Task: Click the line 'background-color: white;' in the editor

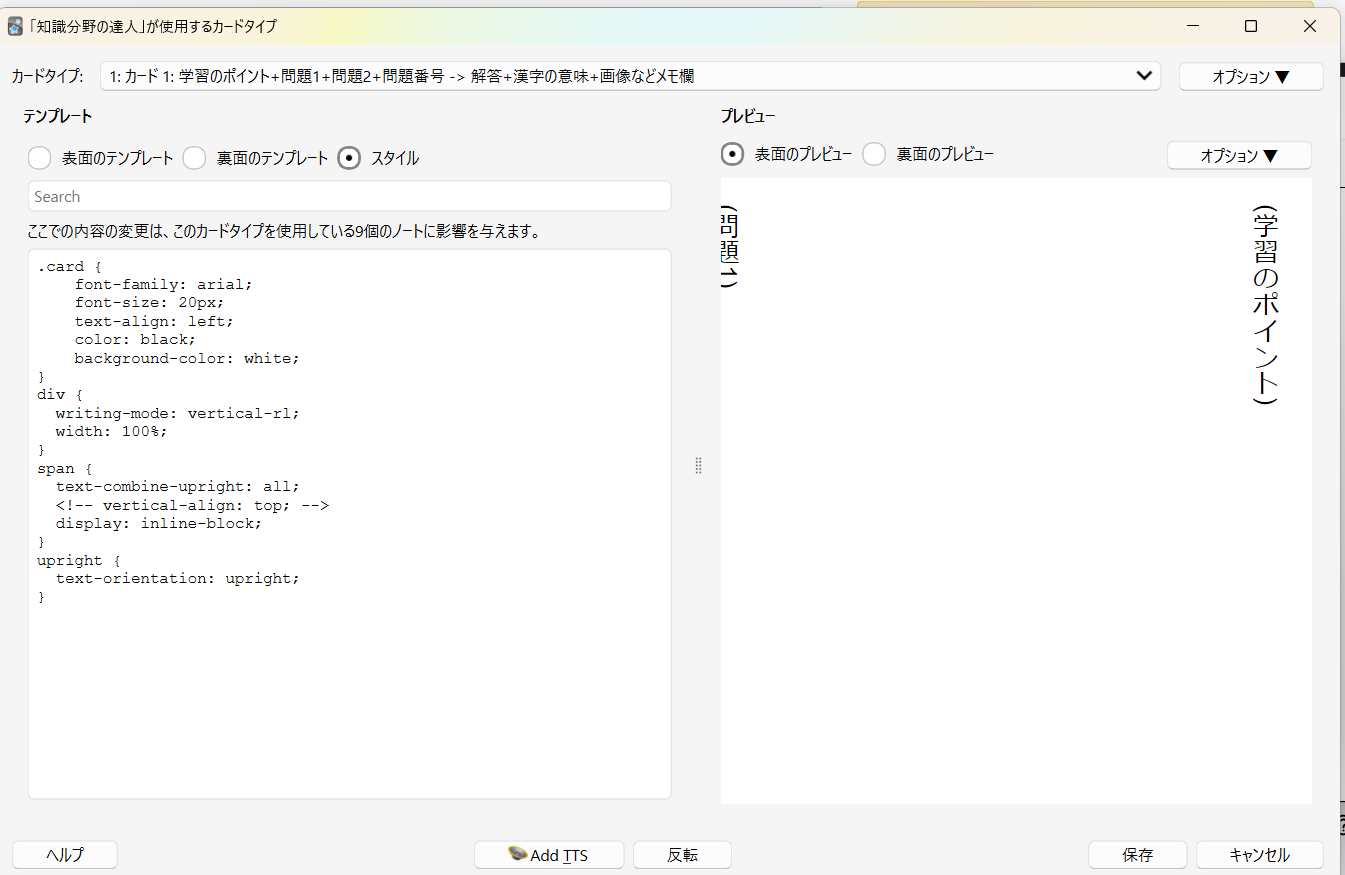Action: [187, 358]
